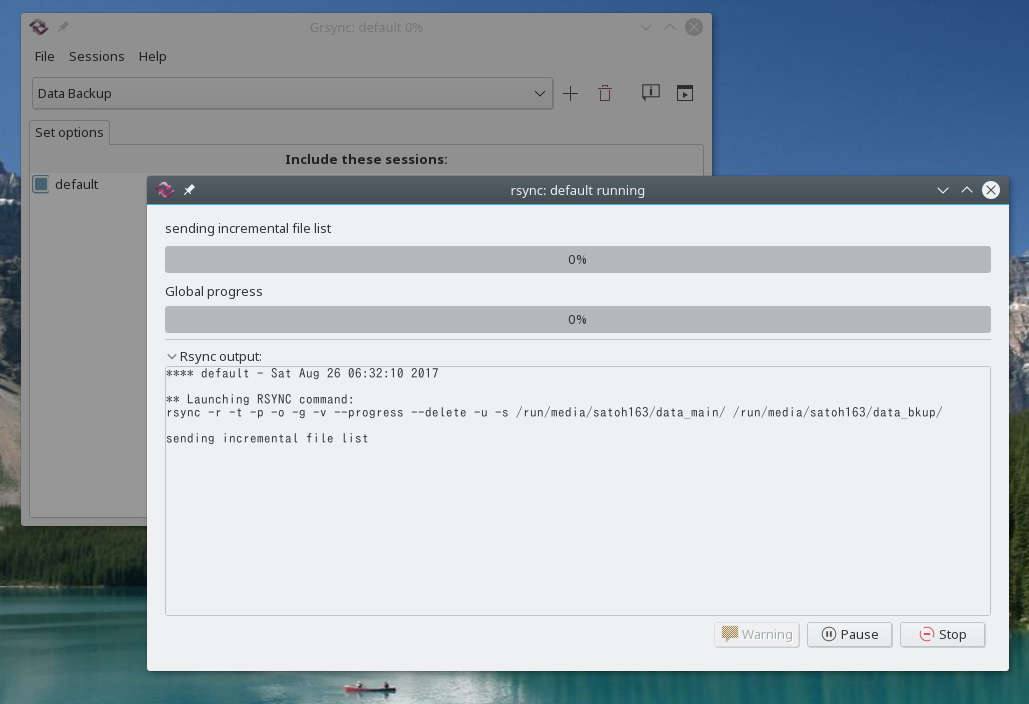Click the Pause button
The image size is (1029, 704).
click(849, 634)
